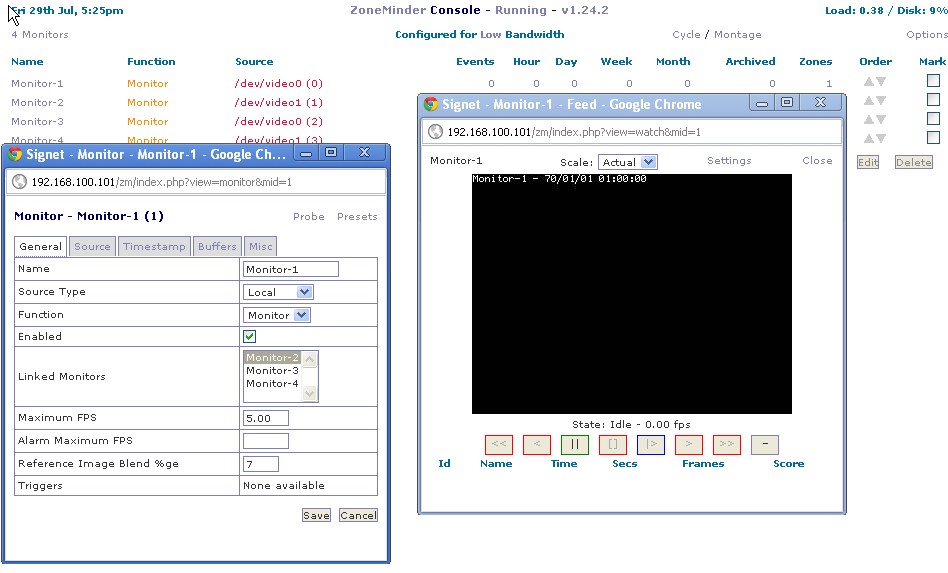
Task: Mark the Monitor-2 row checkbox
Action: pos(933,99)
